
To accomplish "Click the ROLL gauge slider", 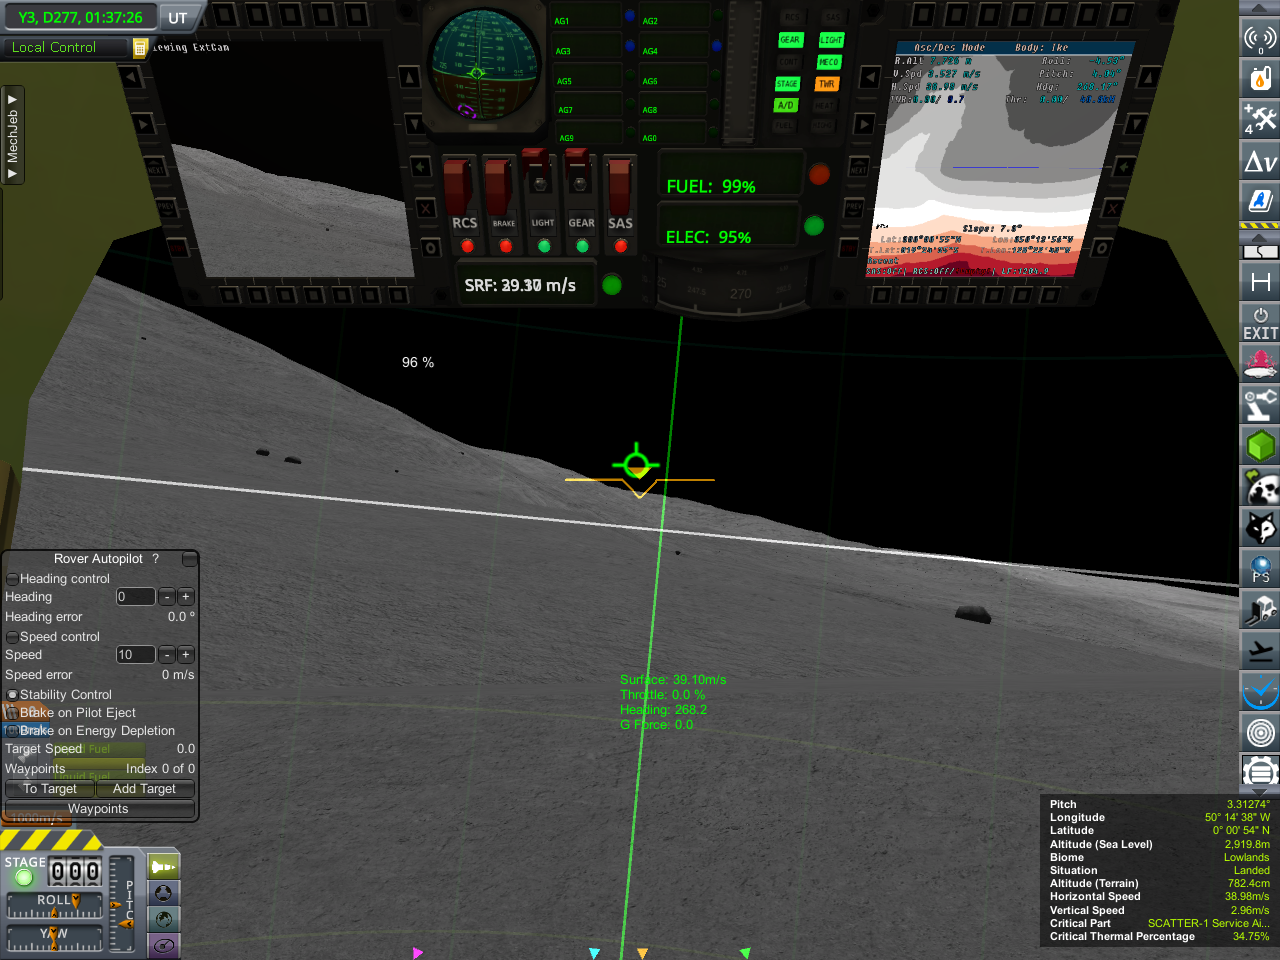I will click(x=55, y=906).
